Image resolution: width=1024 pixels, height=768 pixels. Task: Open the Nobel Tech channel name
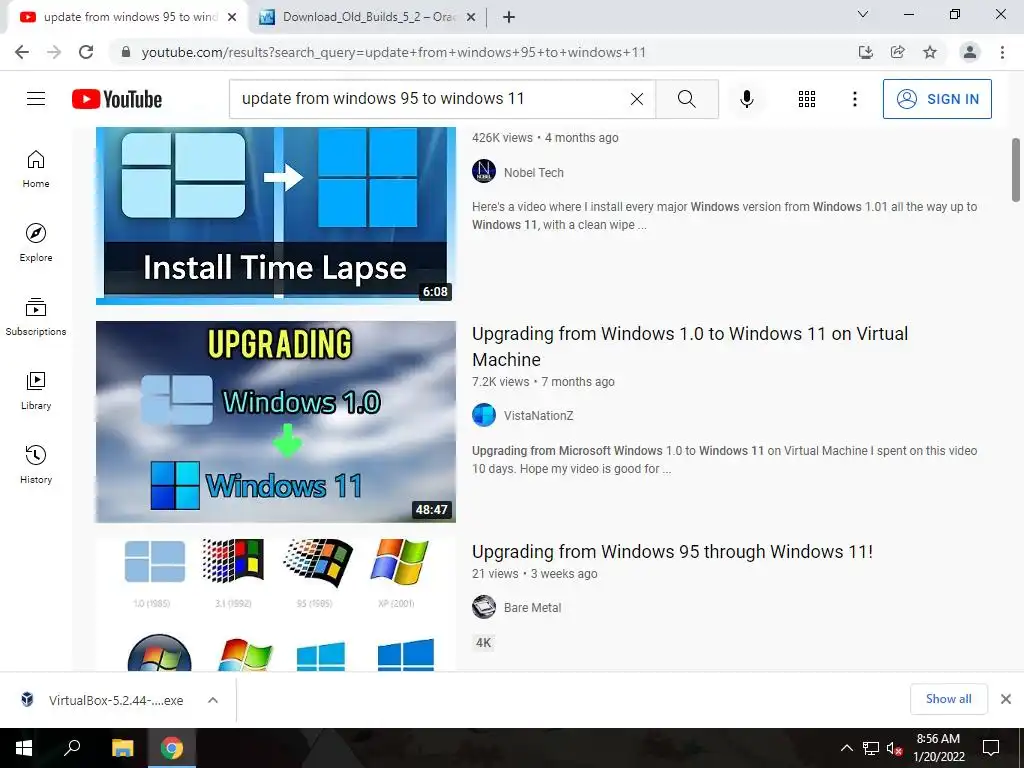click(534, 172)
